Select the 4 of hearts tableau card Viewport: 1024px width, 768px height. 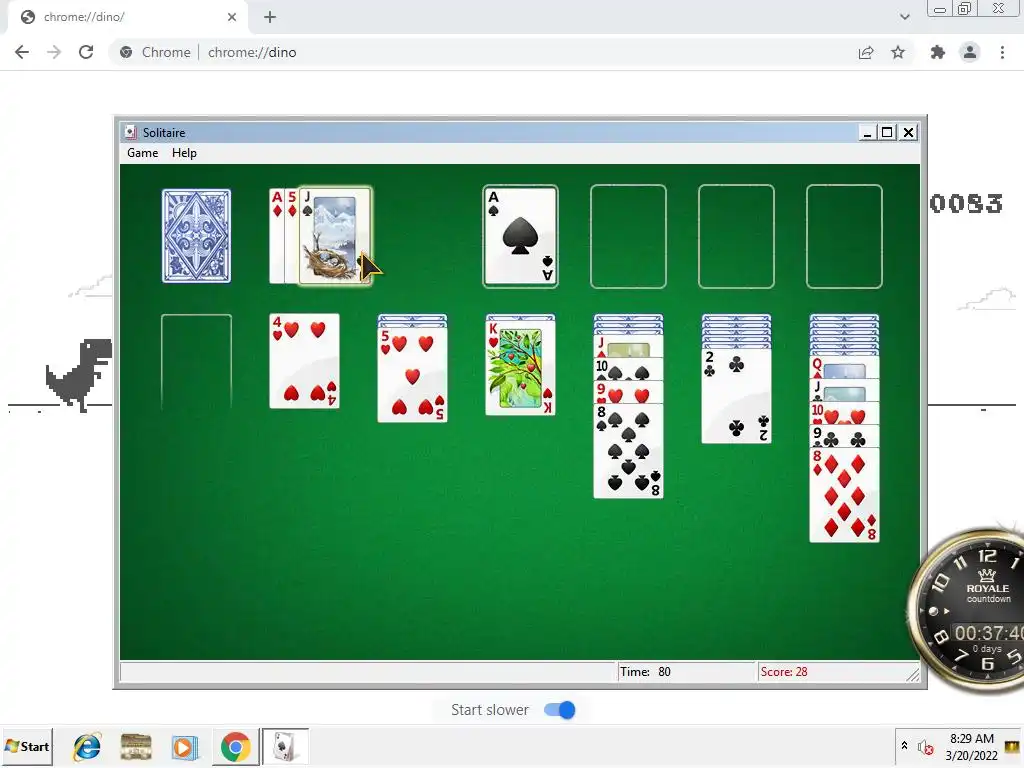(x=304, y=361)
